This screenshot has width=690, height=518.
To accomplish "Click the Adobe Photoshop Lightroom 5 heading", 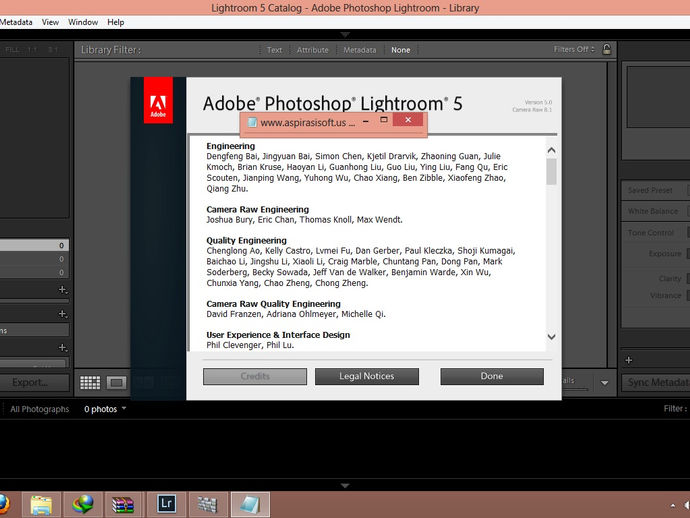I will click(333, 103).
